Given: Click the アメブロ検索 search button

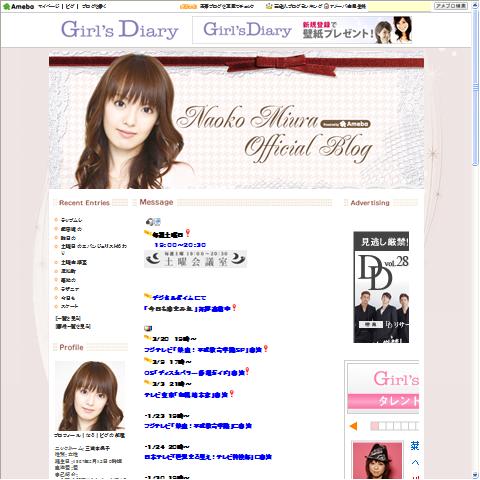Looking at the screenshot, I should [450, 6].
